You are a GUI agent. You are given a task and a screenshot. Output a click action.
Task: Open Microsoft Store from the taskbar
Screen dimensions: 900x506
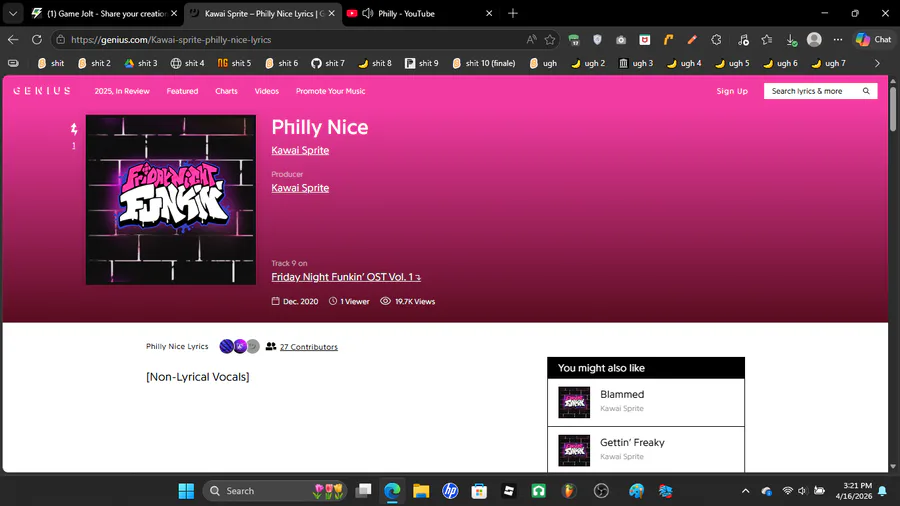(479, 491)
